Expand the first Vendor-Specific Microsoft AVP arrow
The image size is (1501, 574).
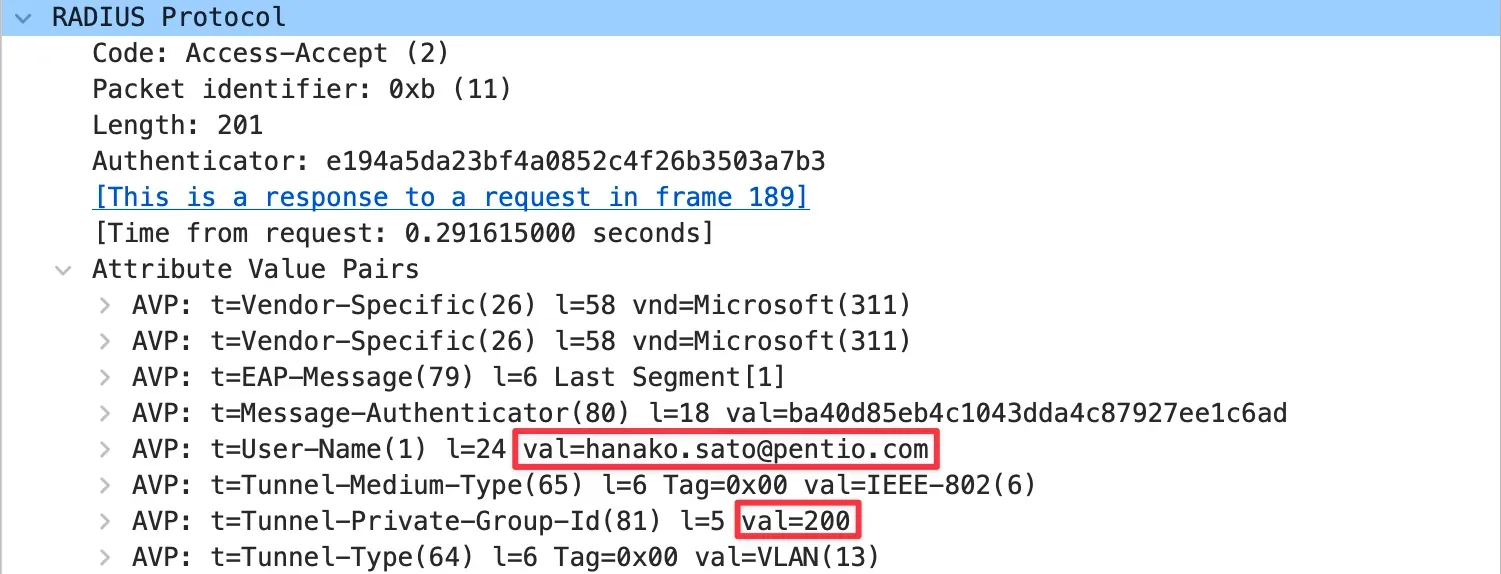[x=104, y=305]
